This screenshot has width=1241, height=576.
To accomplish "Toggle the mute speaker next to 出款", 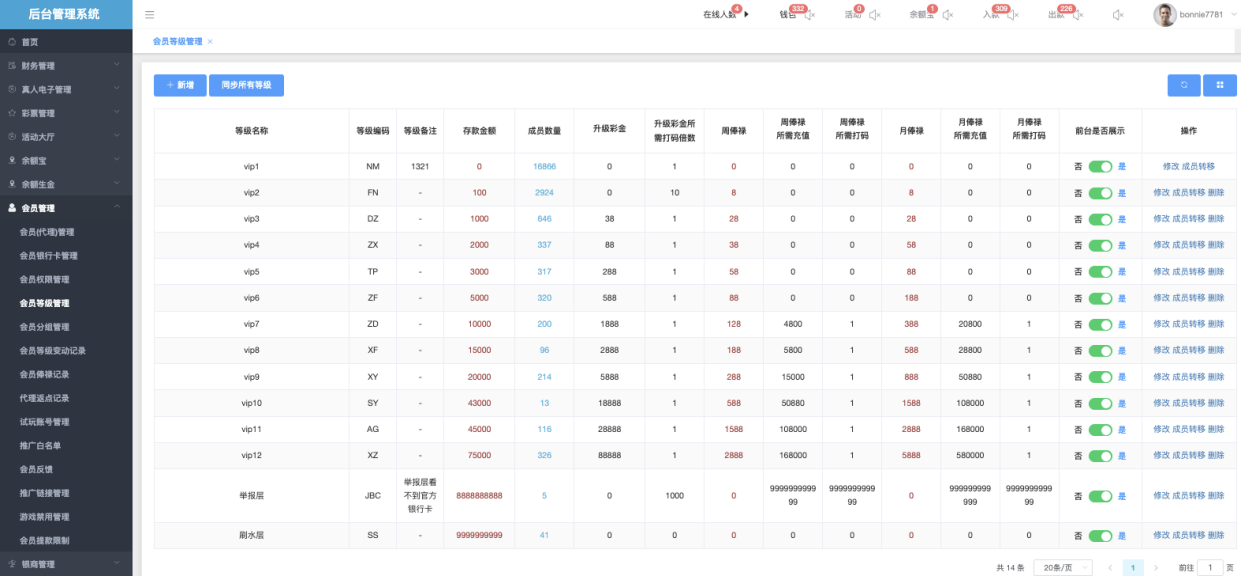I will point(1077,15).
